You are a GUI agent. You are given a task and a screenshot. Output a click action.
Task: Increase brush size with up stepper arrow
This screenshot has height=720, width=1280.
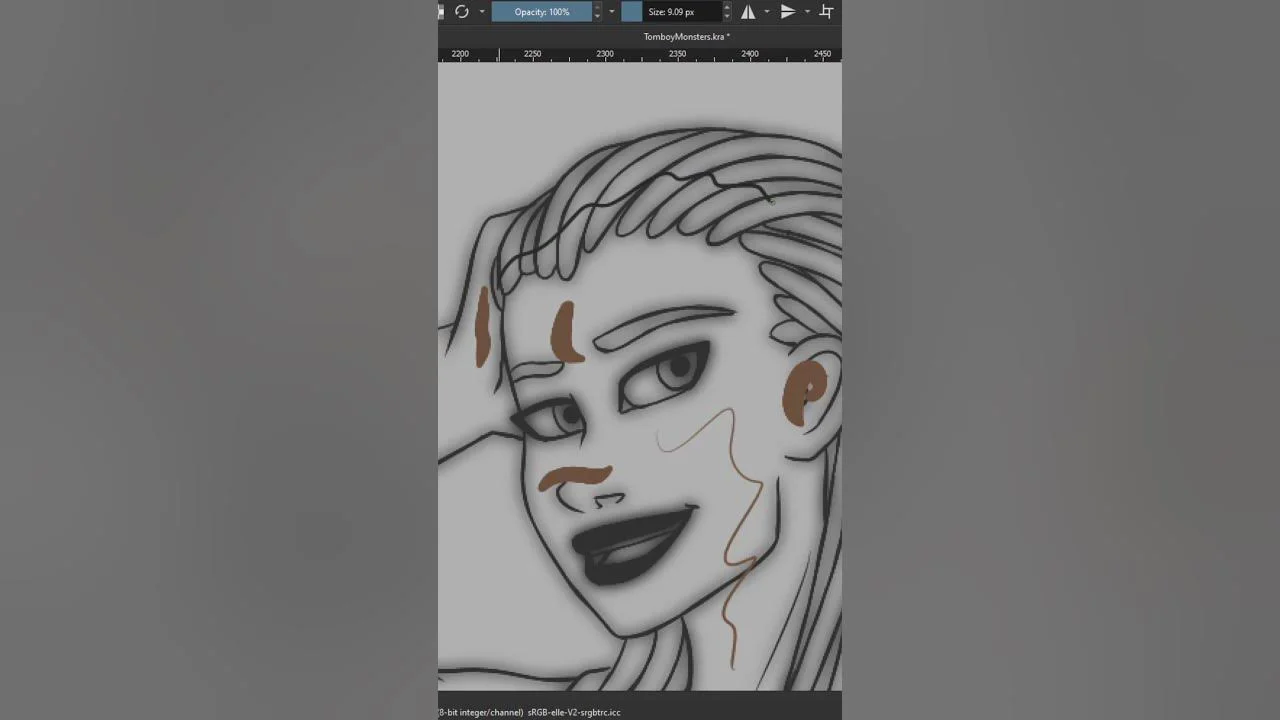pyautogui.click(x=727, y=8)
